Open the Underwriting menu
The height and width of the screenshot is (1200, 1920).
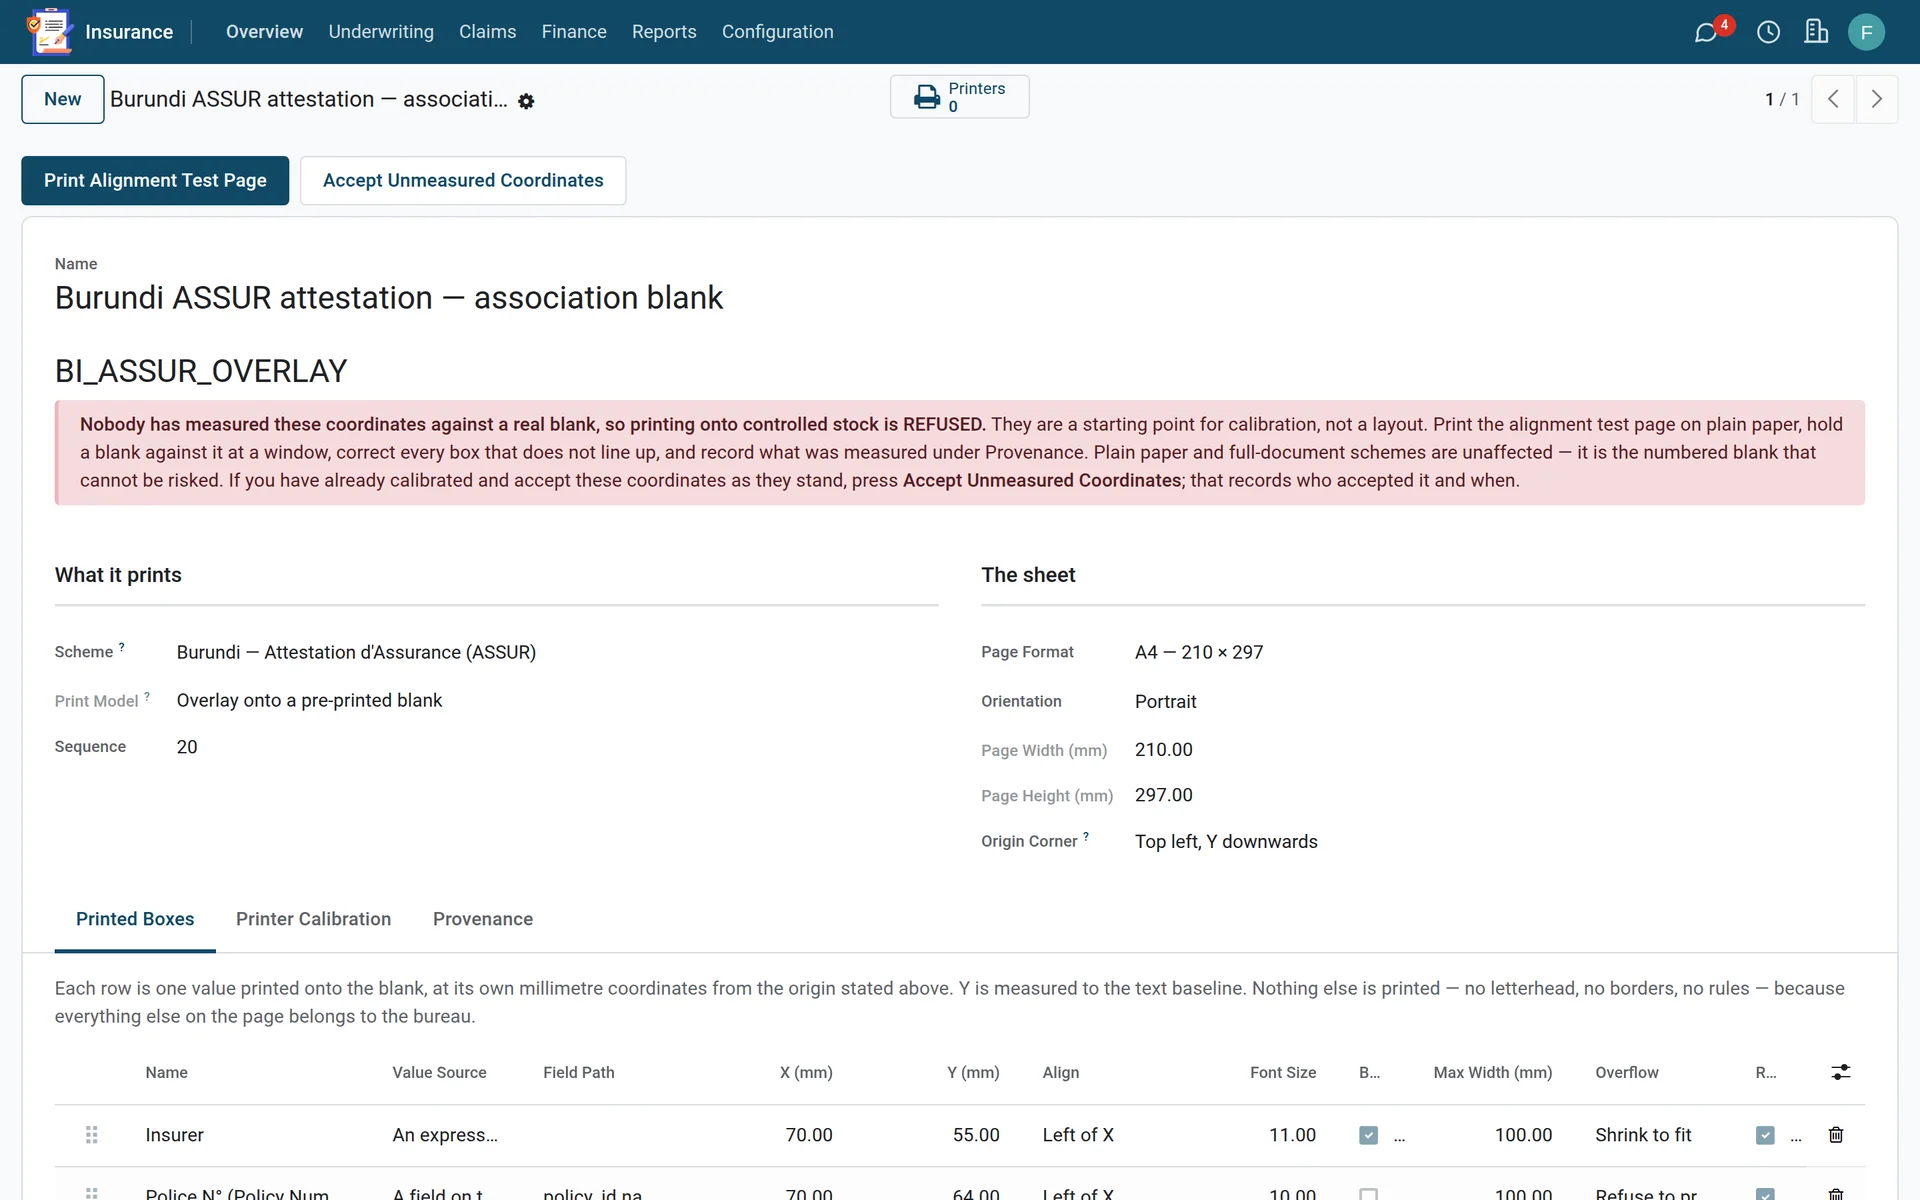[381, 32]
